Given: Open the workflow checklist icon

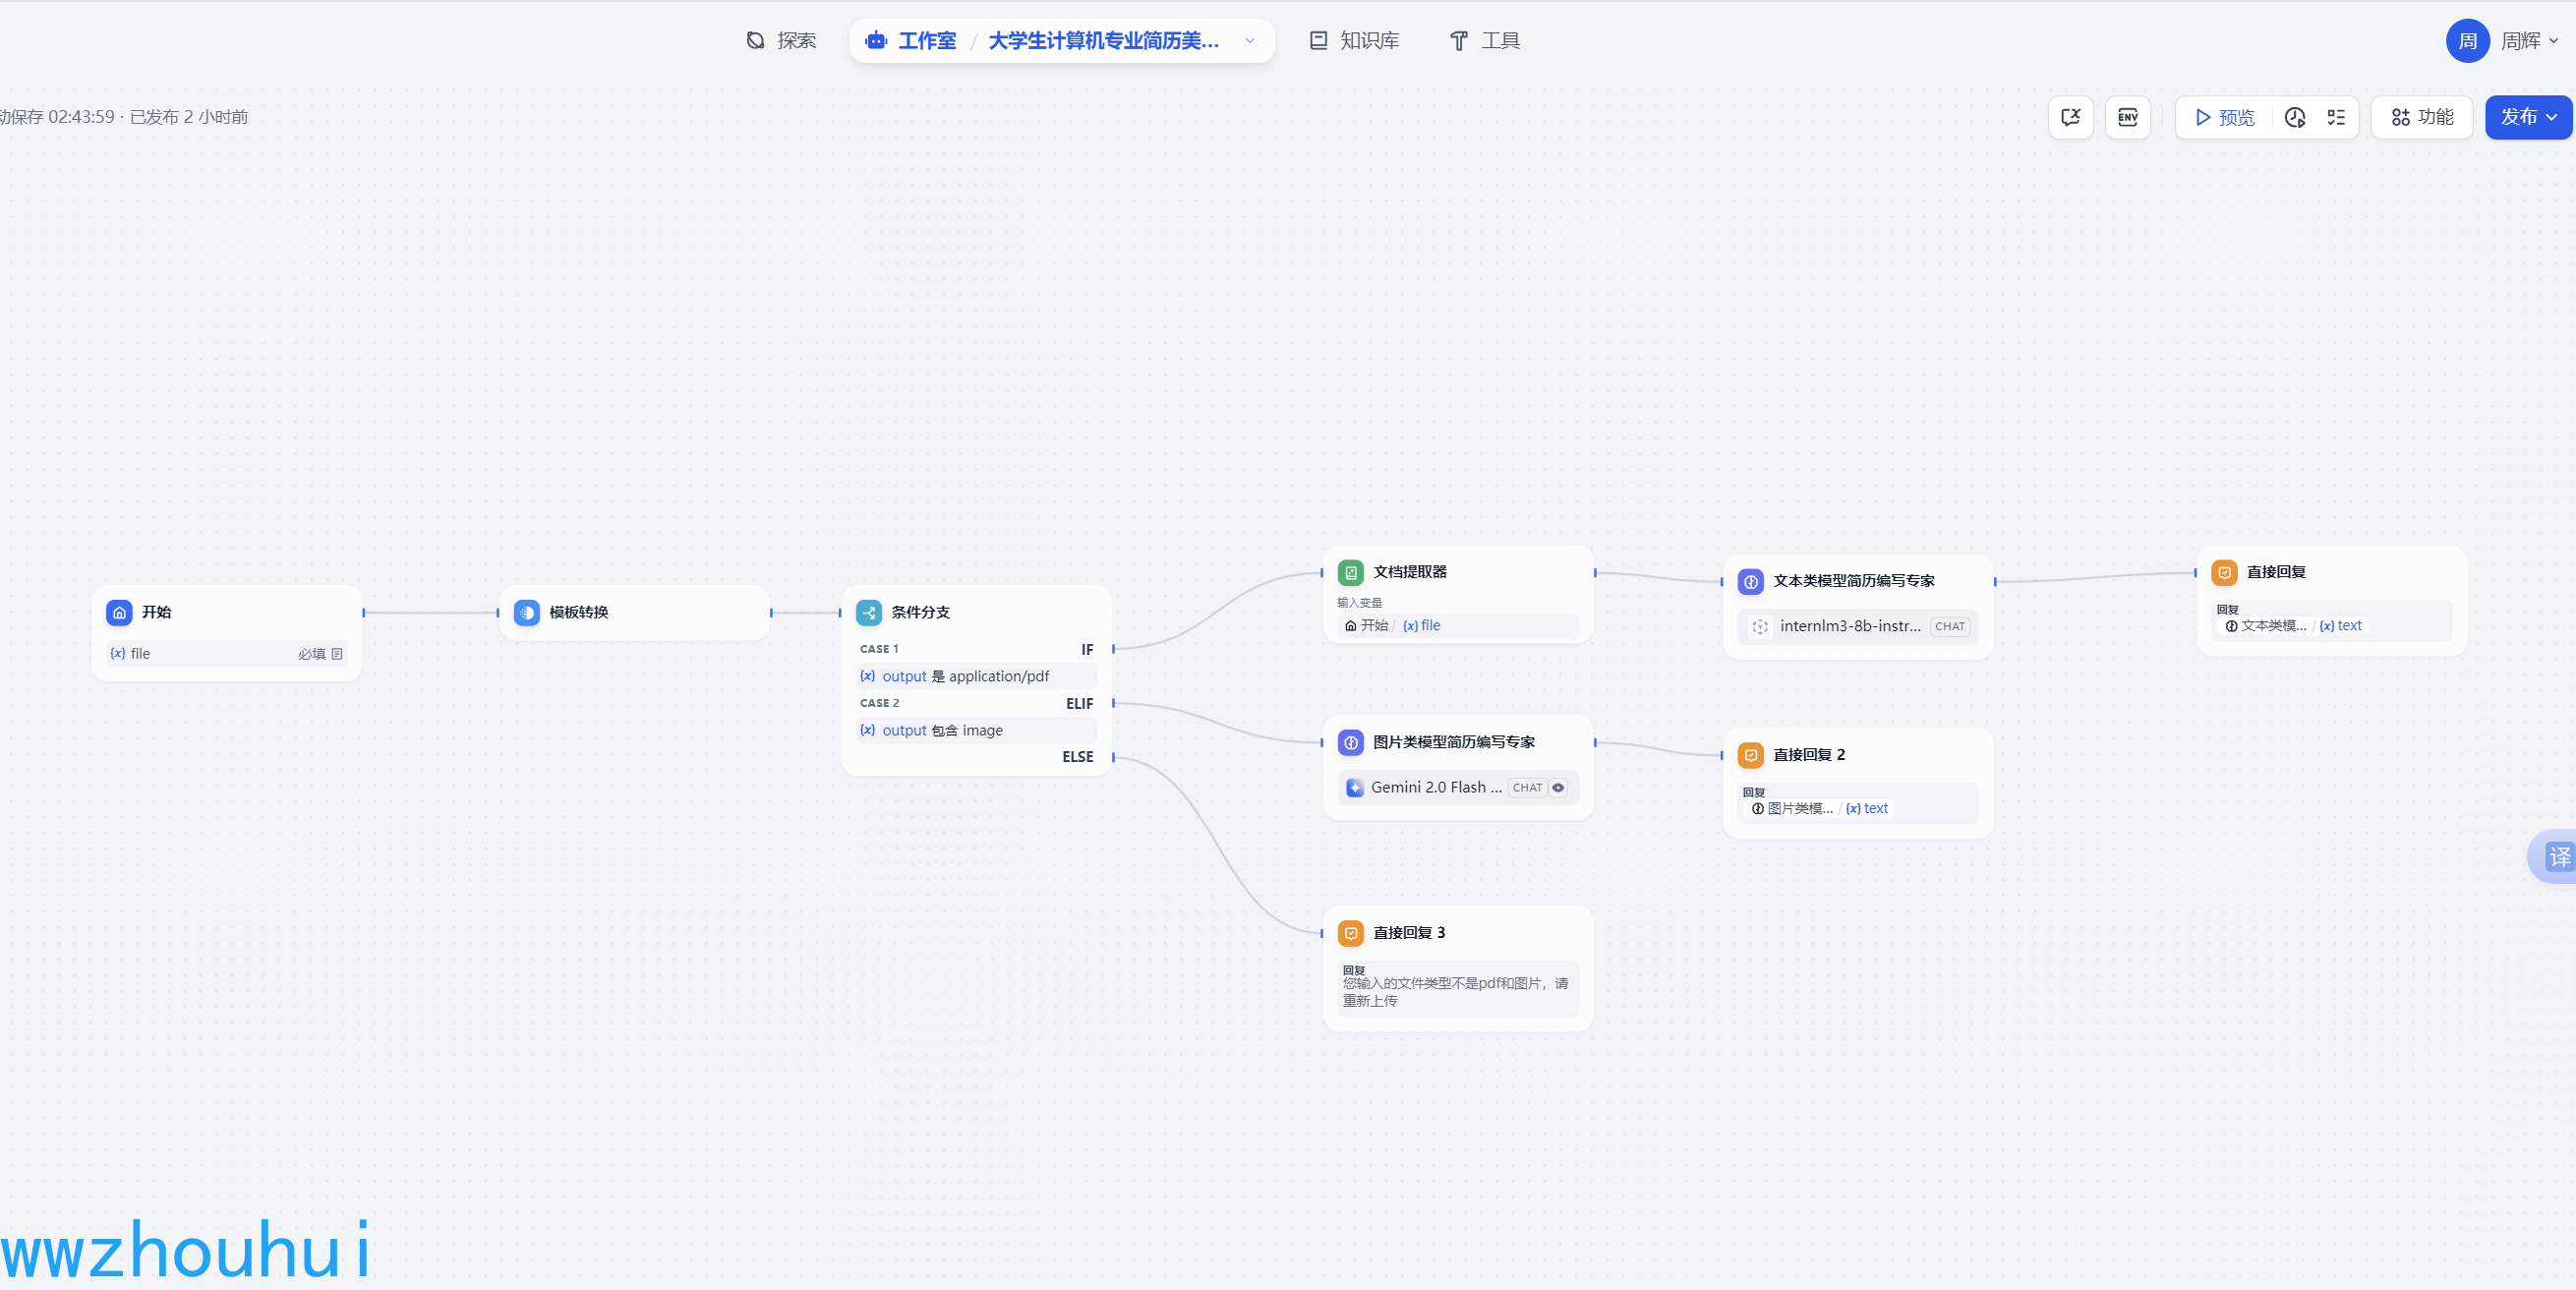Looking at the screenshot, I should pos(2336,118).
